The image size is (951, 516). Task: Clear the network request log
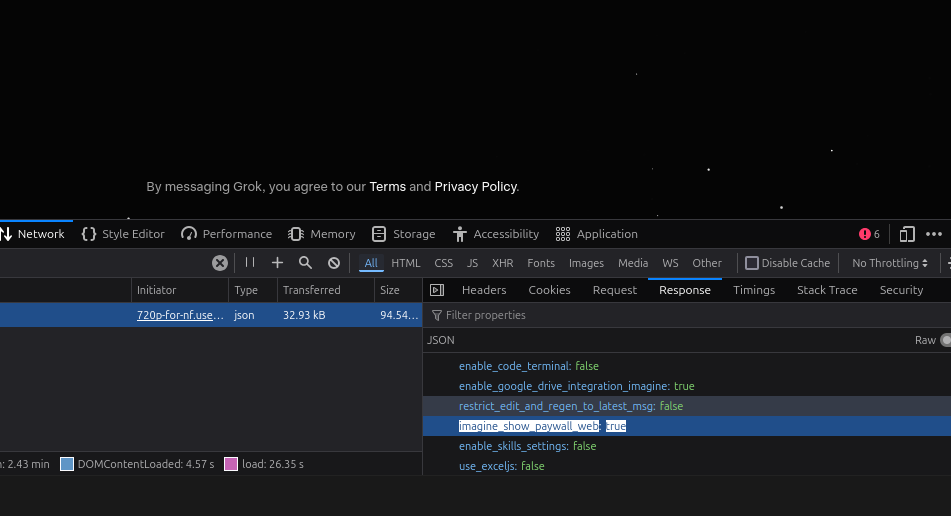[220, 263]
